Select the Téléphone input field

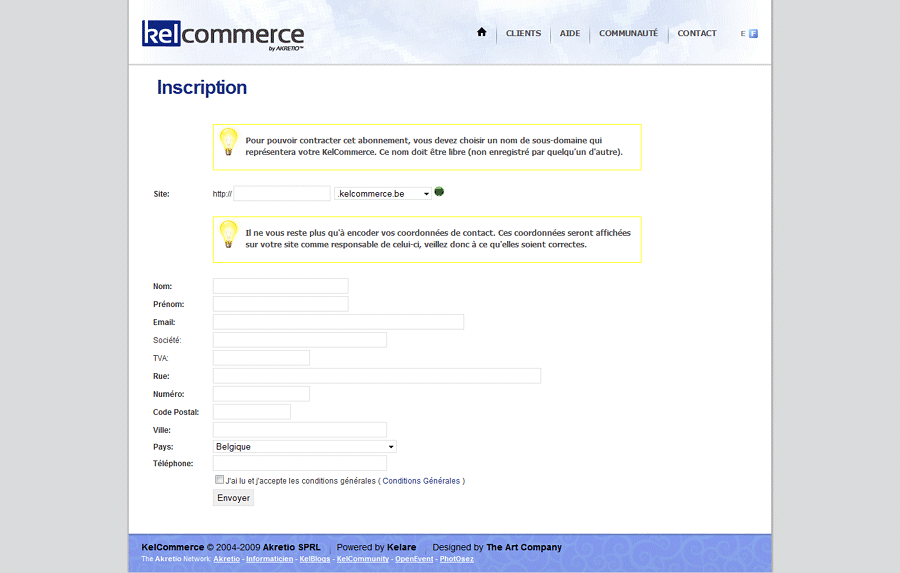299,463
